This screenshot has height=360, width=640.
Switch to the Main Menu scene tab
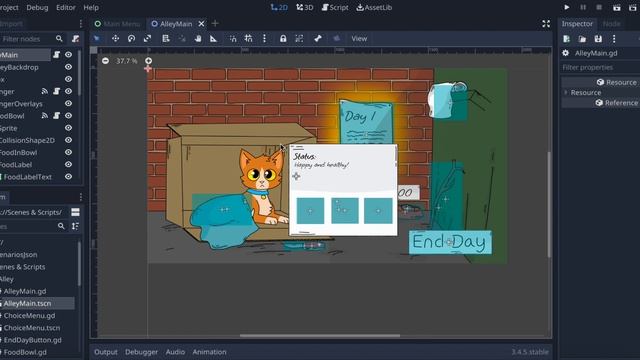point(117,24)
